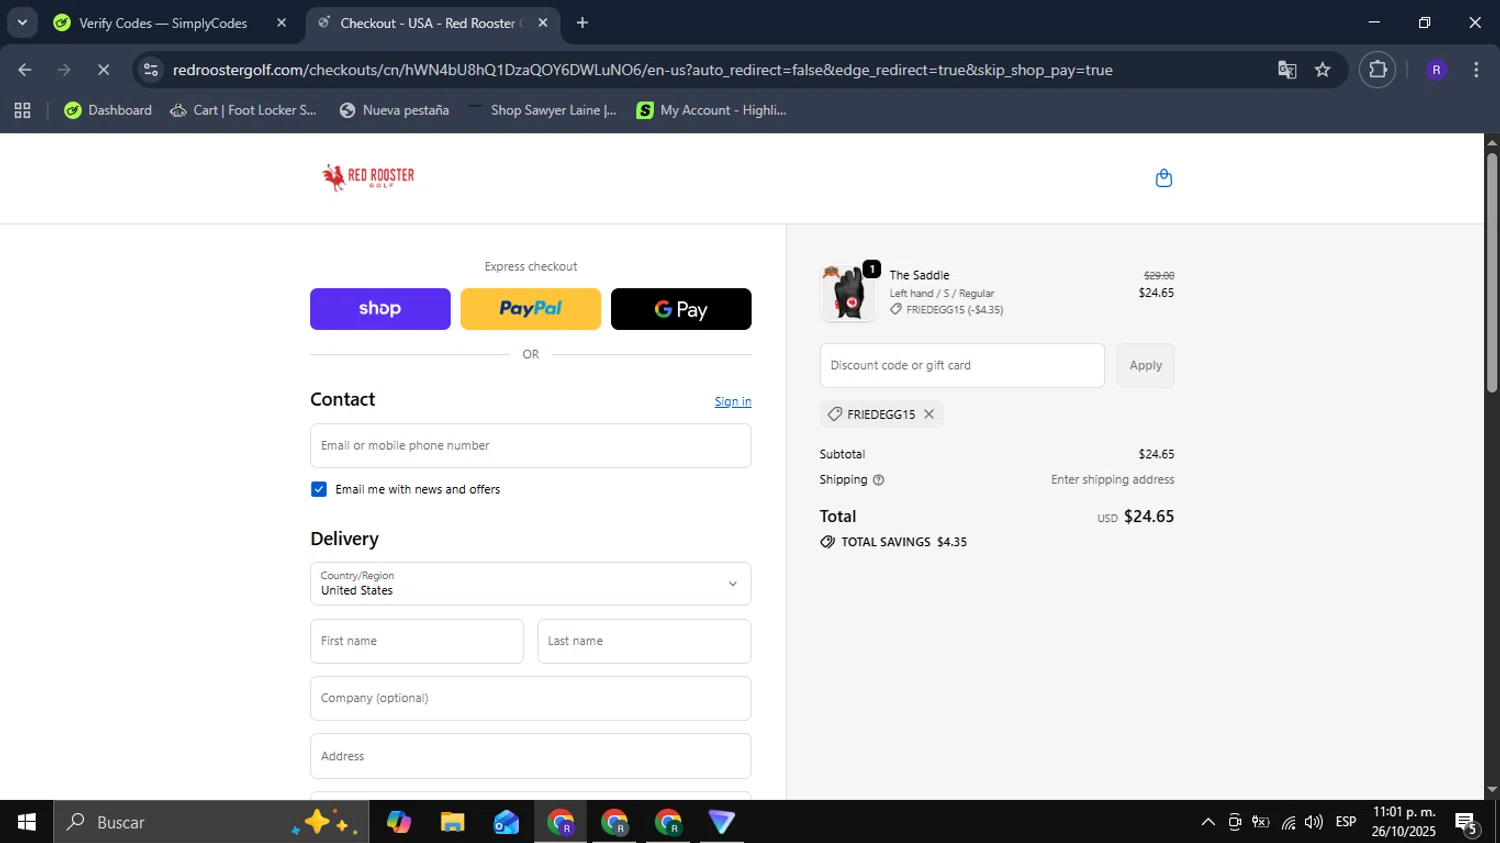
Task: Click the Buscar taskbar search box
Action: [x=211, y=822]
